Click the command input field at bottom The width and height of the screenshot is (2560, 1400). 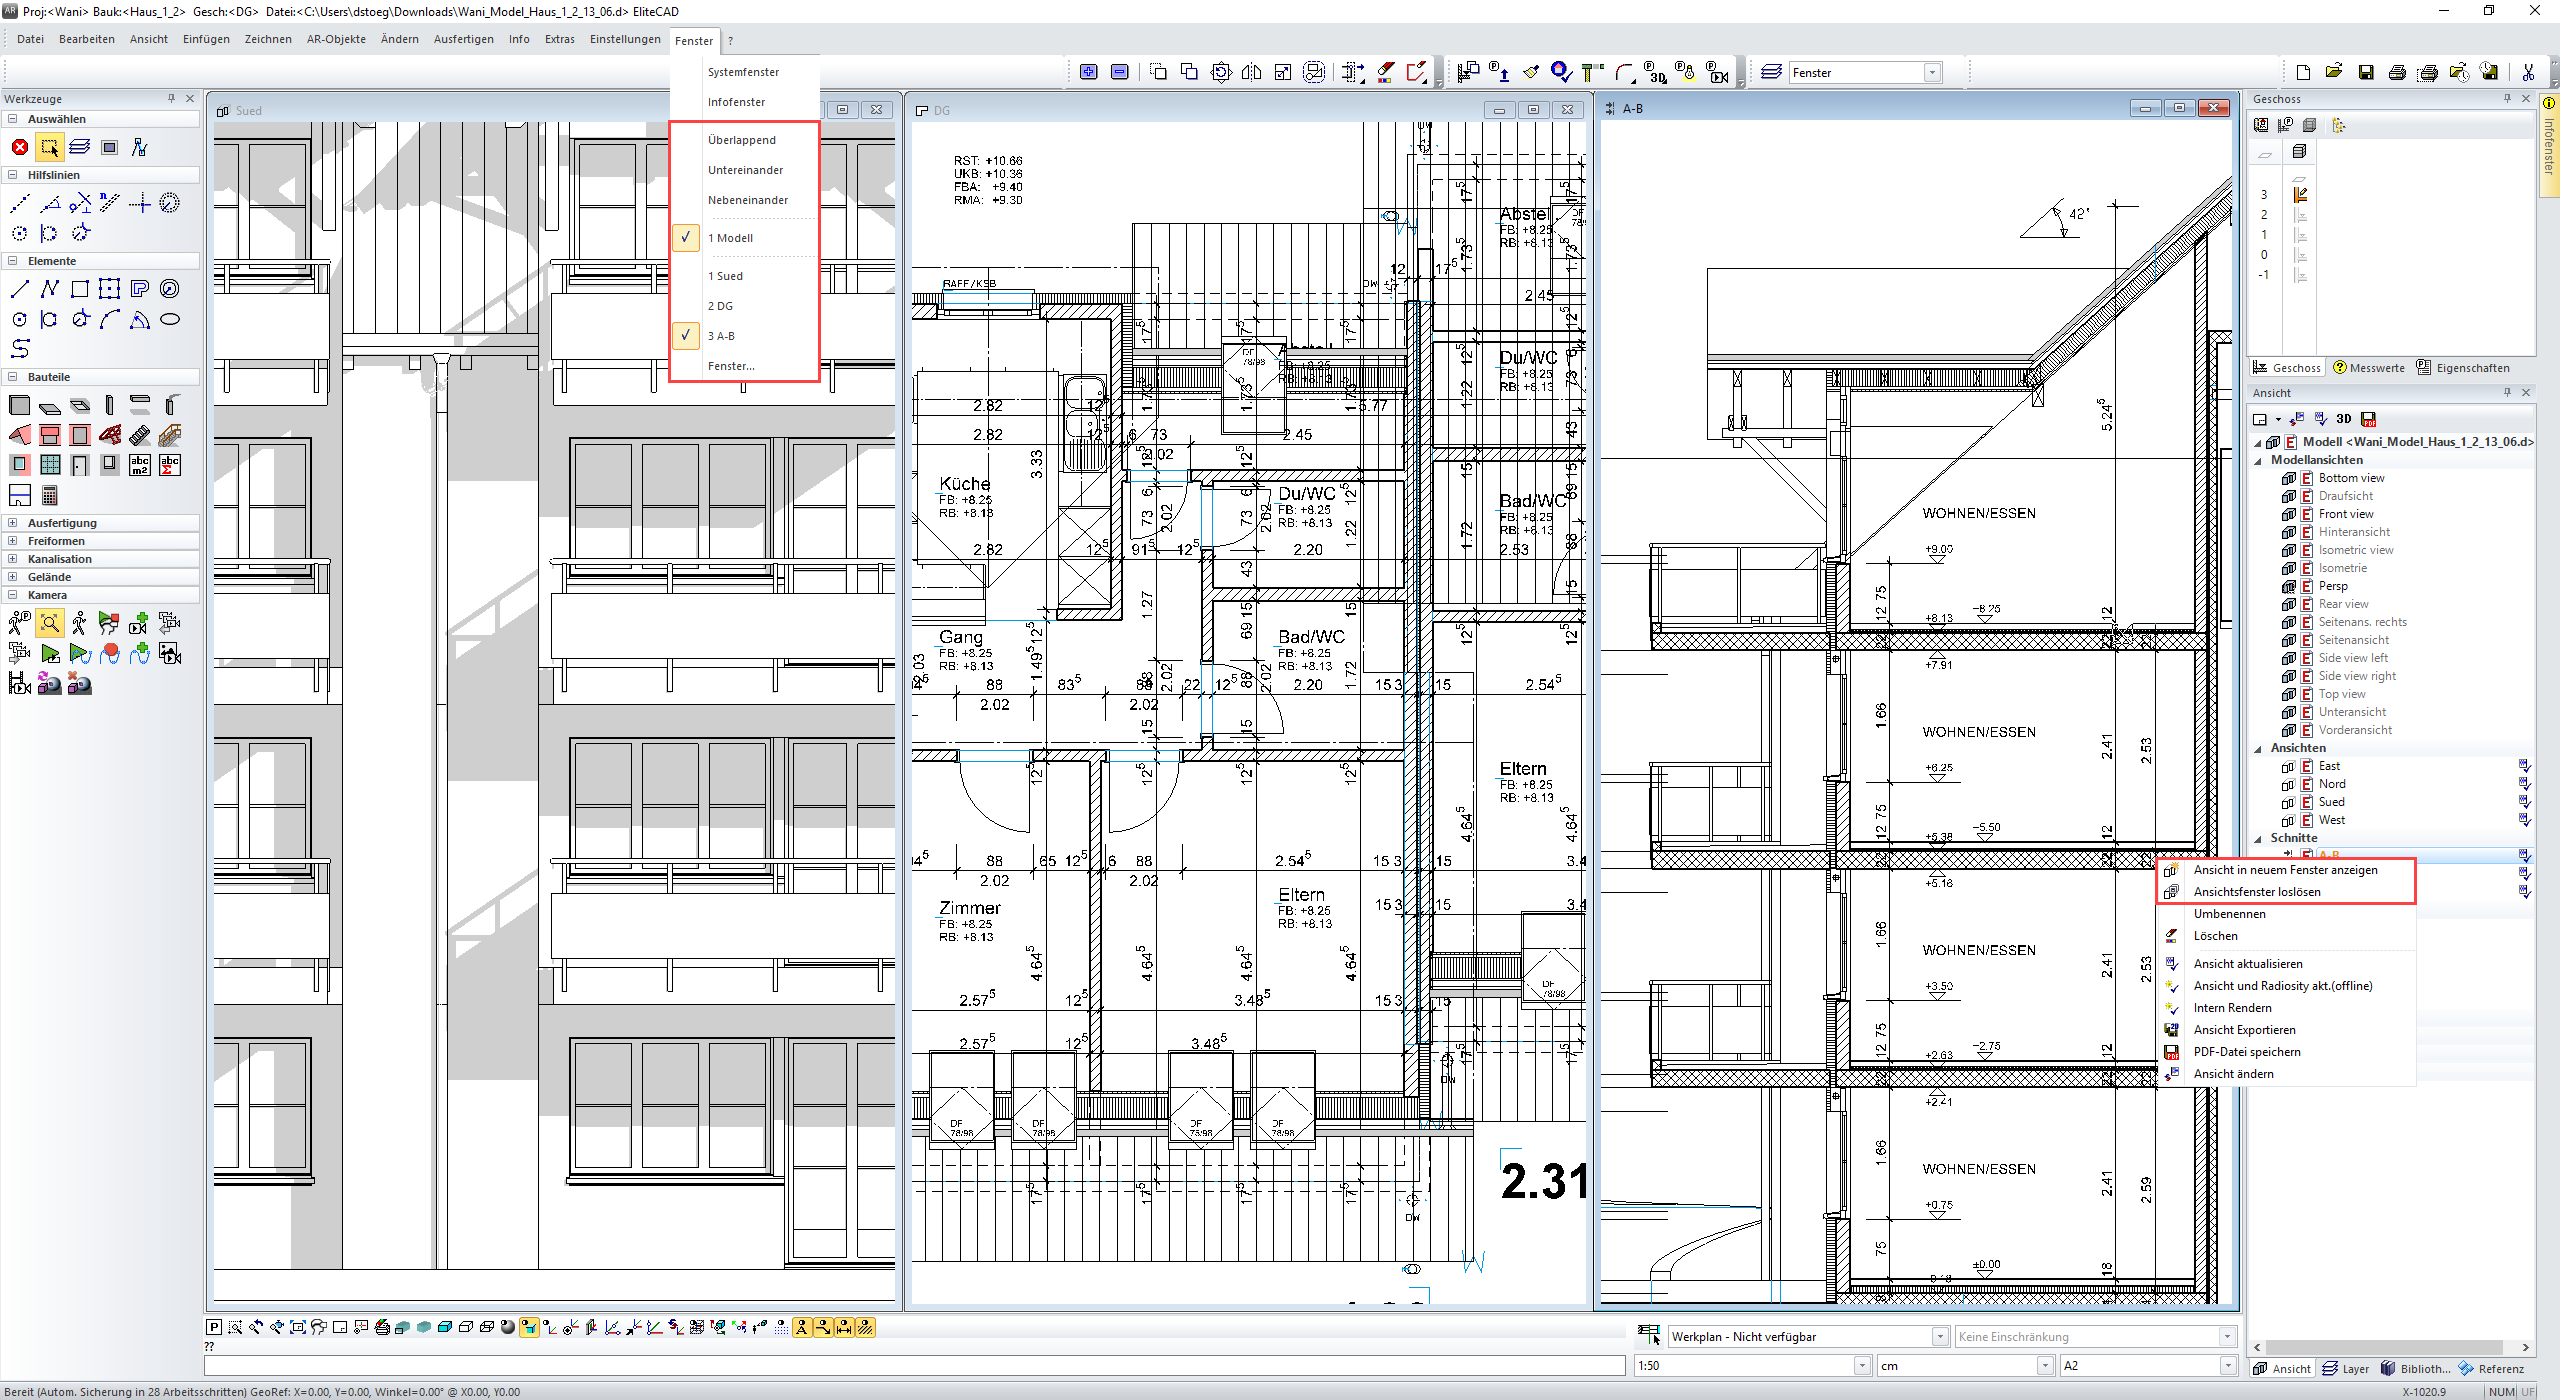click(x=914, y=1366)
